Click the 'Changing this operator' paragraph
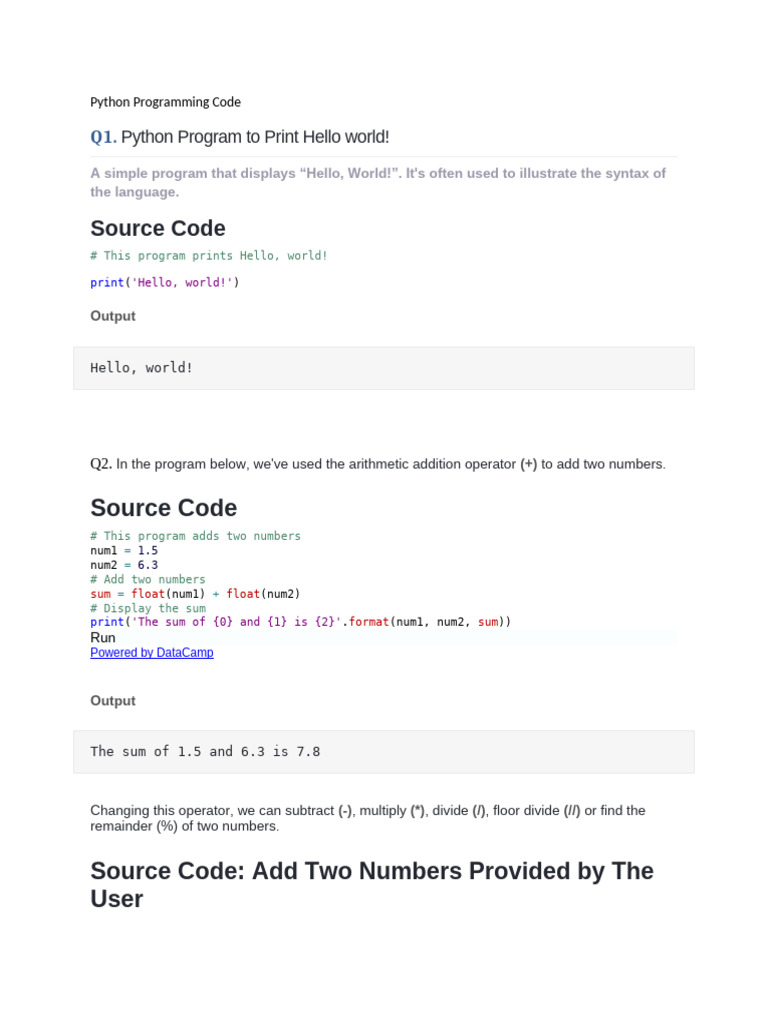Screen dimensions: 768x1024 368,818
